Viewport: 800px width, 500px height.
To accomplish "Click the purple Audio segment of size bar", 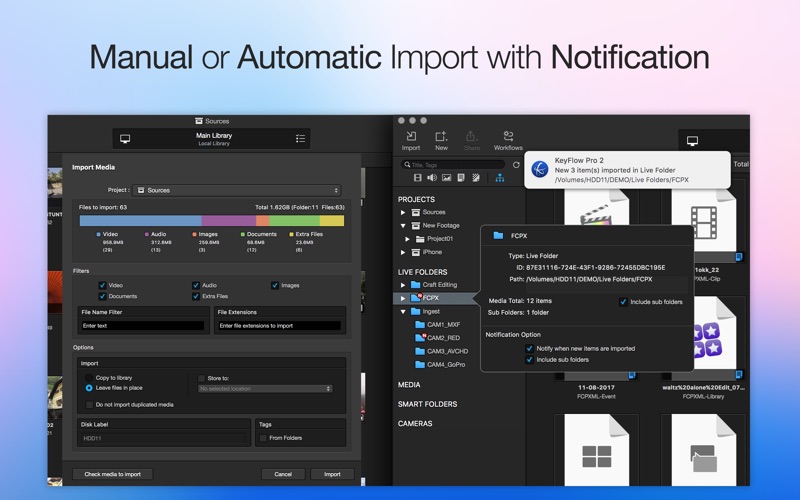I will pos(229,220).
